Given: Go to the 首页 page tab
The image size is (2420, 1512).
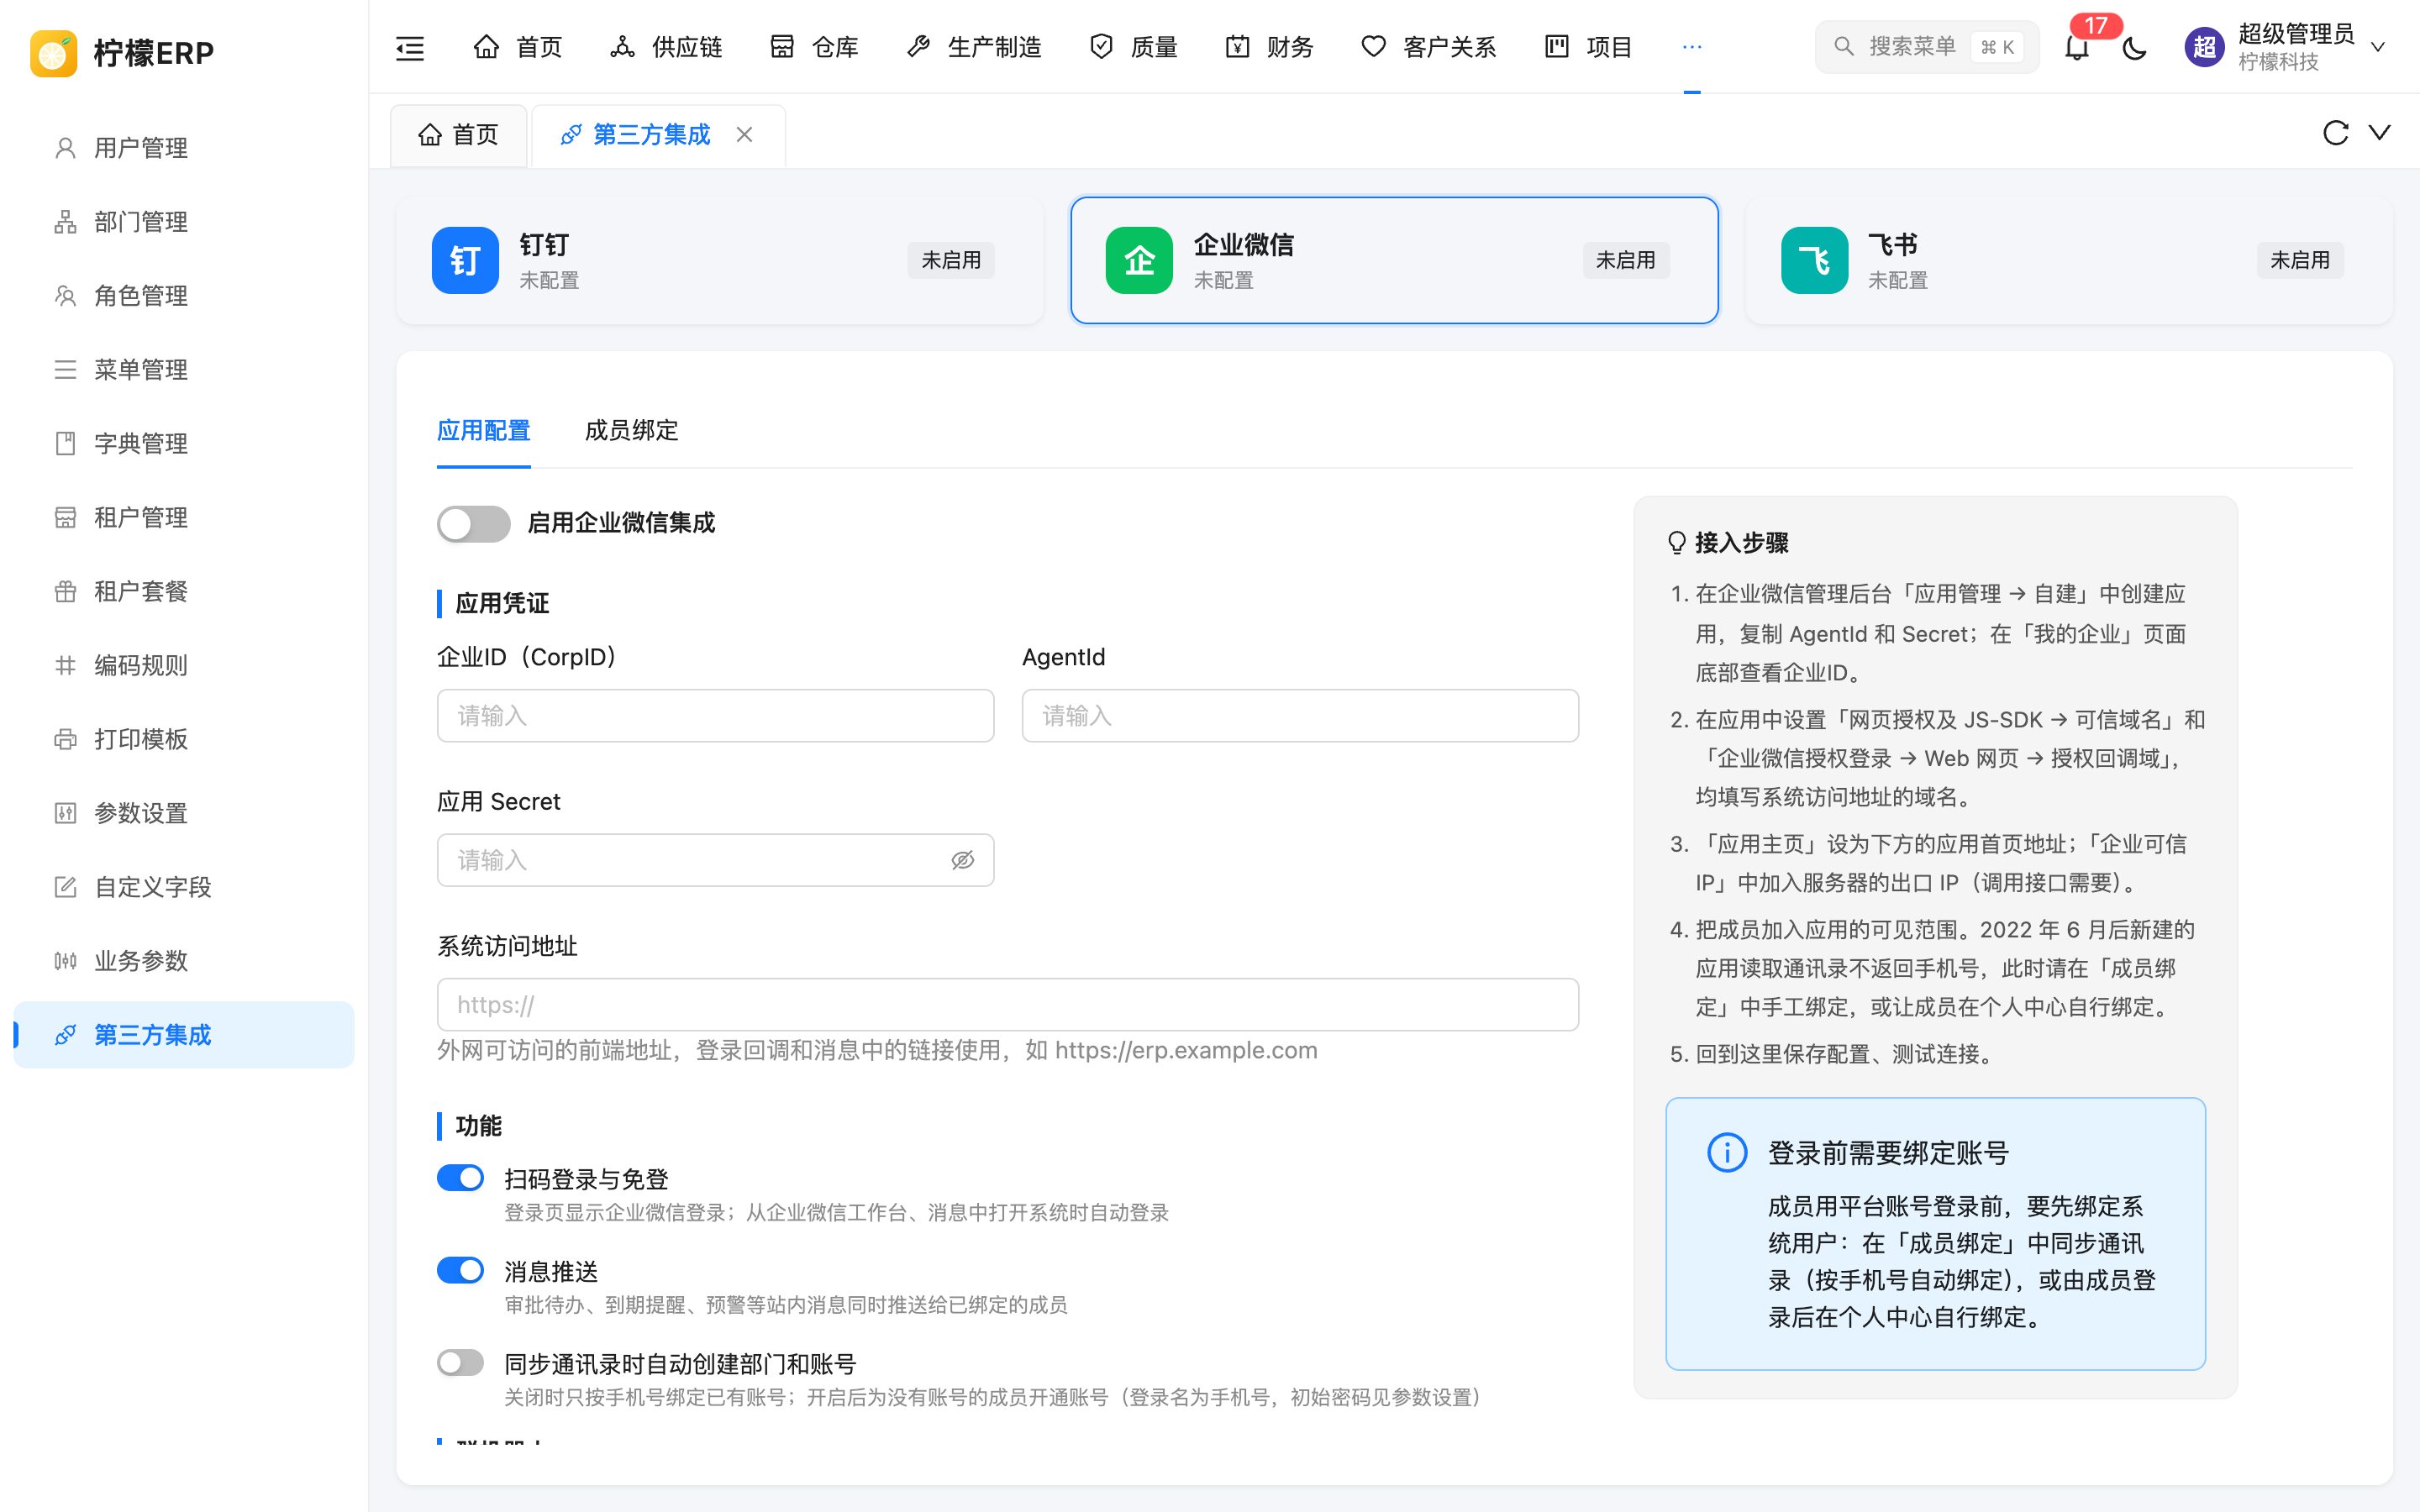Looking at the screenshot, I should [x=458, y=135].
